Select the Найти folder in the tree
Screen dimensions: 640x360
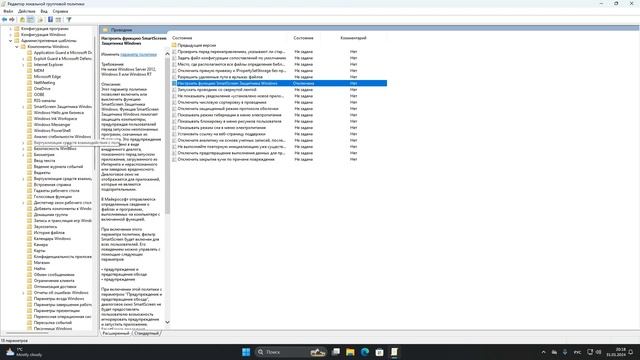(x=40, y=269)
